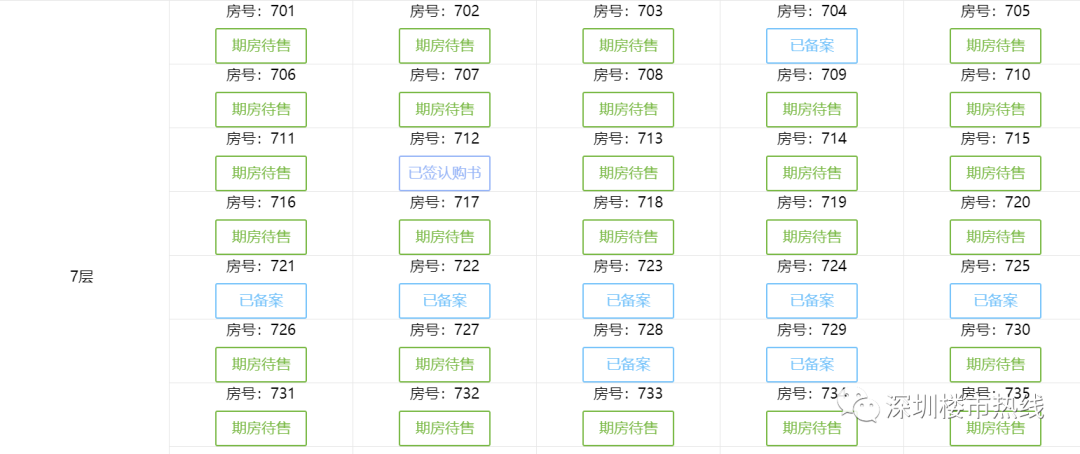Click room 730's 期房待售 button

pos(995,365)
